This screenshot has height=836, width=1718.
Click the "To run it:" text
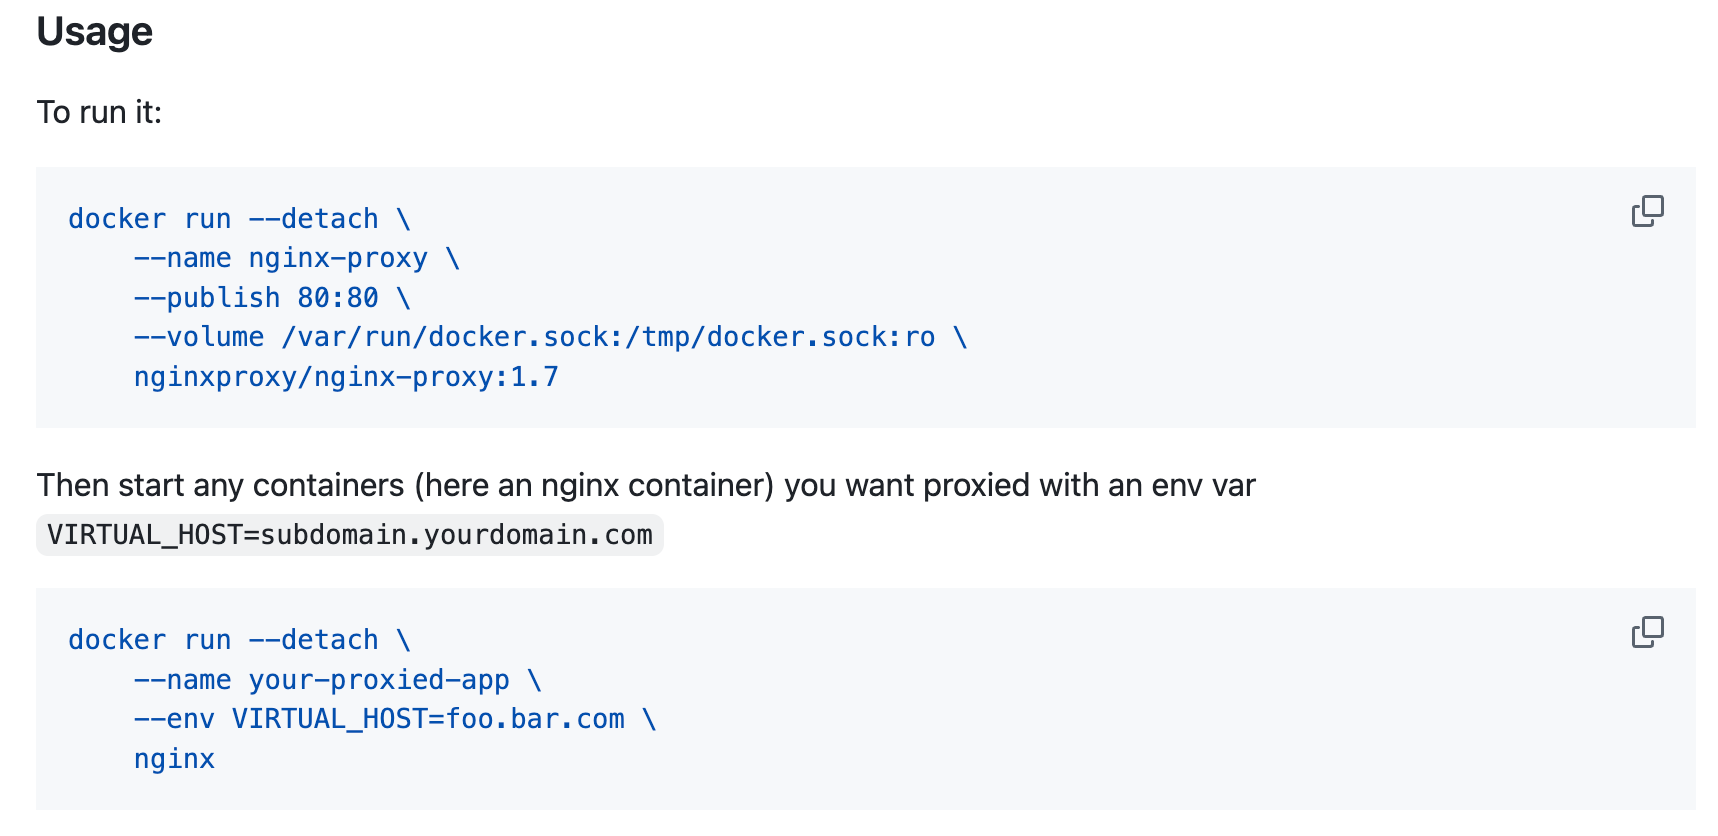click(x=99, y=112)
